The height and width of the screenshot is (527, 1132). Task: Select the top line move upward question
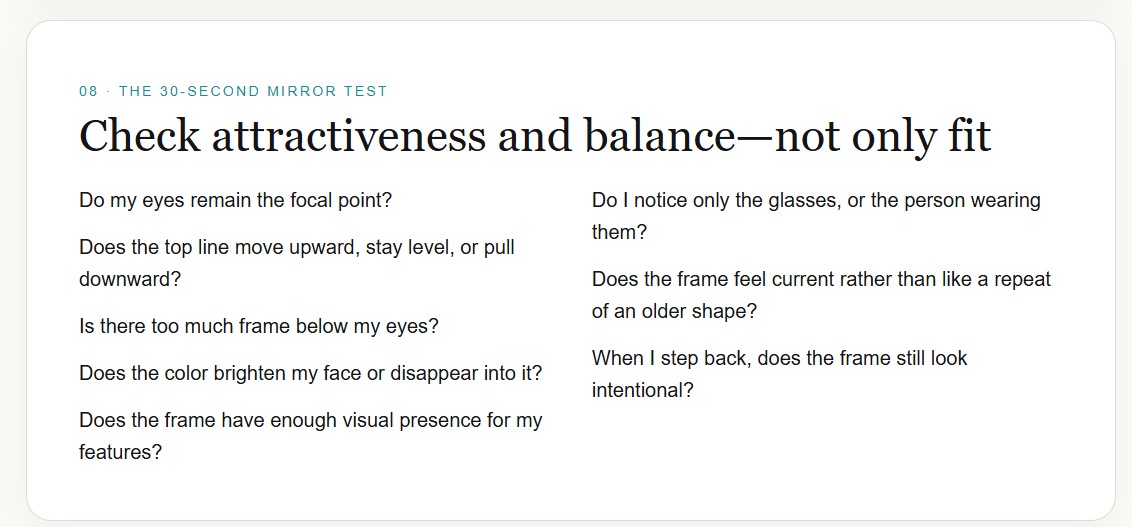[x=297, y=263]
